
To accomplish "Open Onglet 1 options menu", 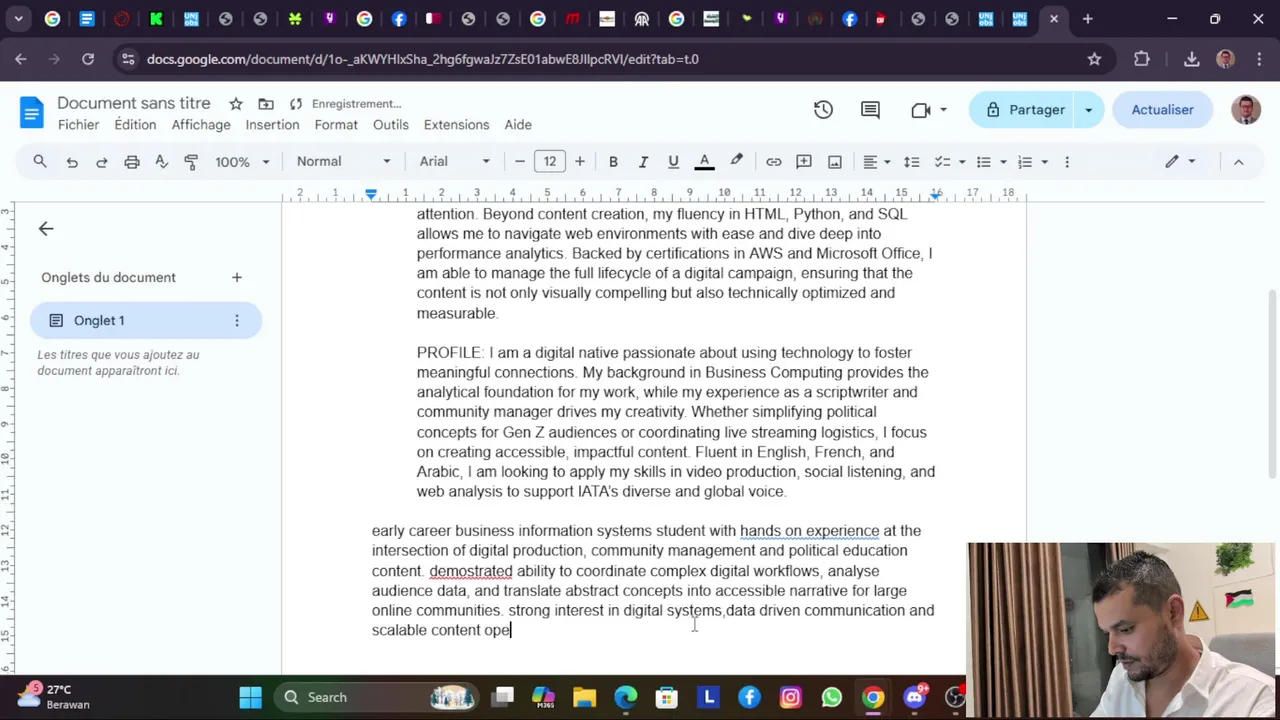I will [237, 320].
